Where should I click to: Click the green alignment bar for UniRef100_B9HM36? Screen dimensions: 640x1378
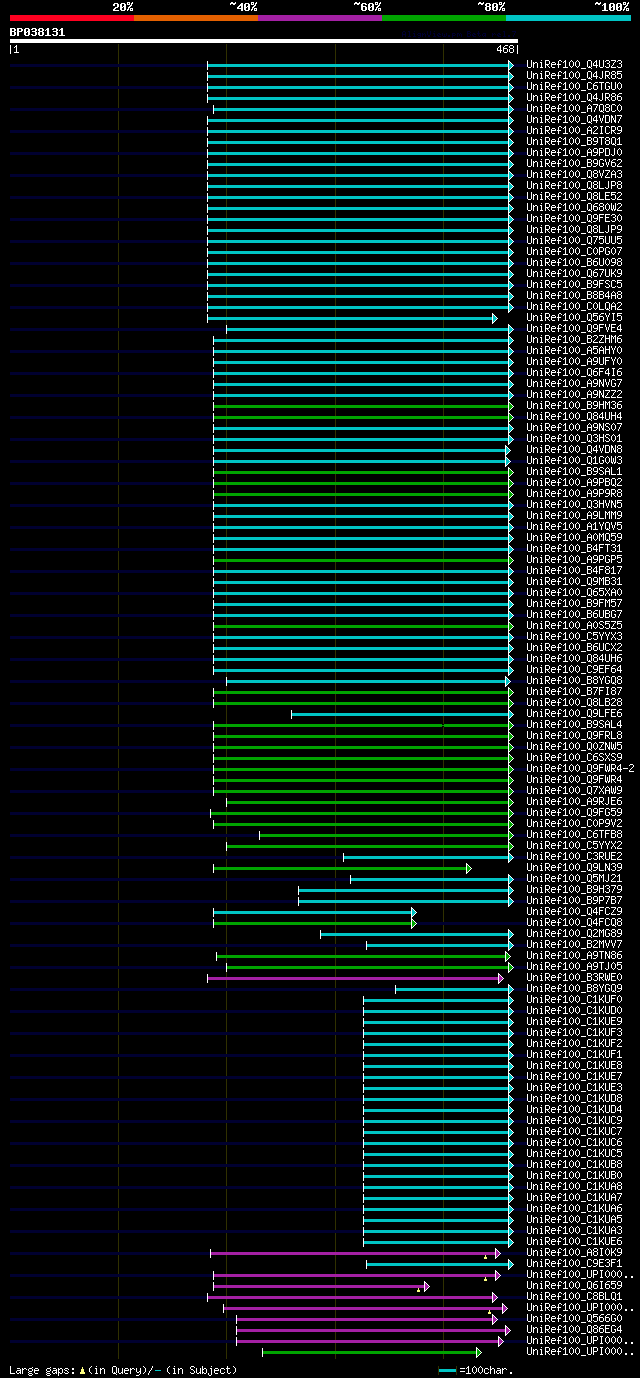point(362,406)
